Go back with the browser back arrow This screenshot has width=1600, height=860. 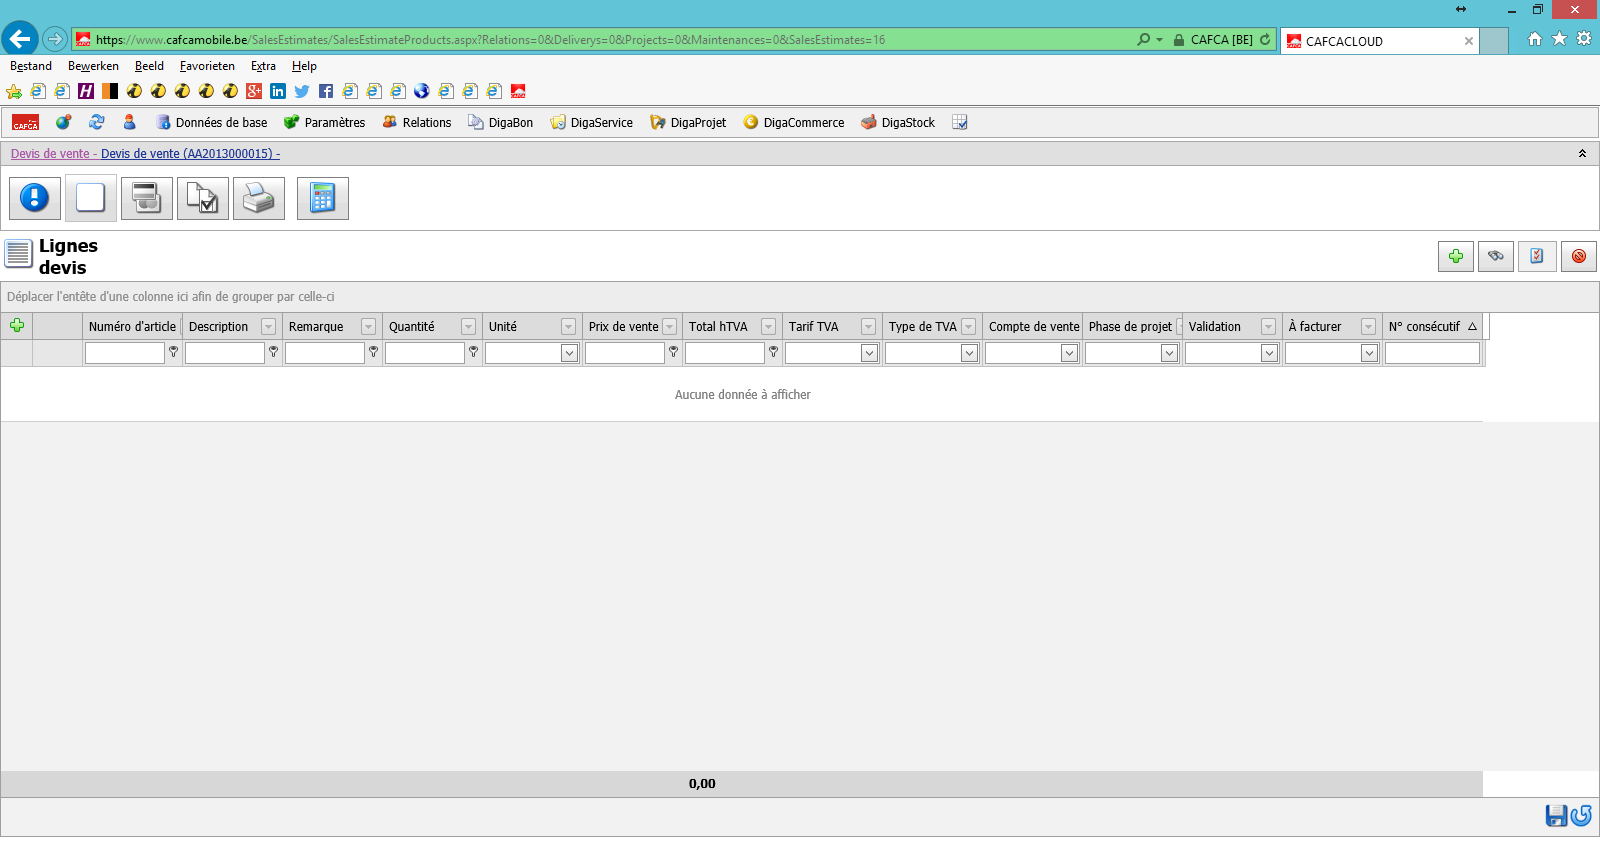(20, 39)
